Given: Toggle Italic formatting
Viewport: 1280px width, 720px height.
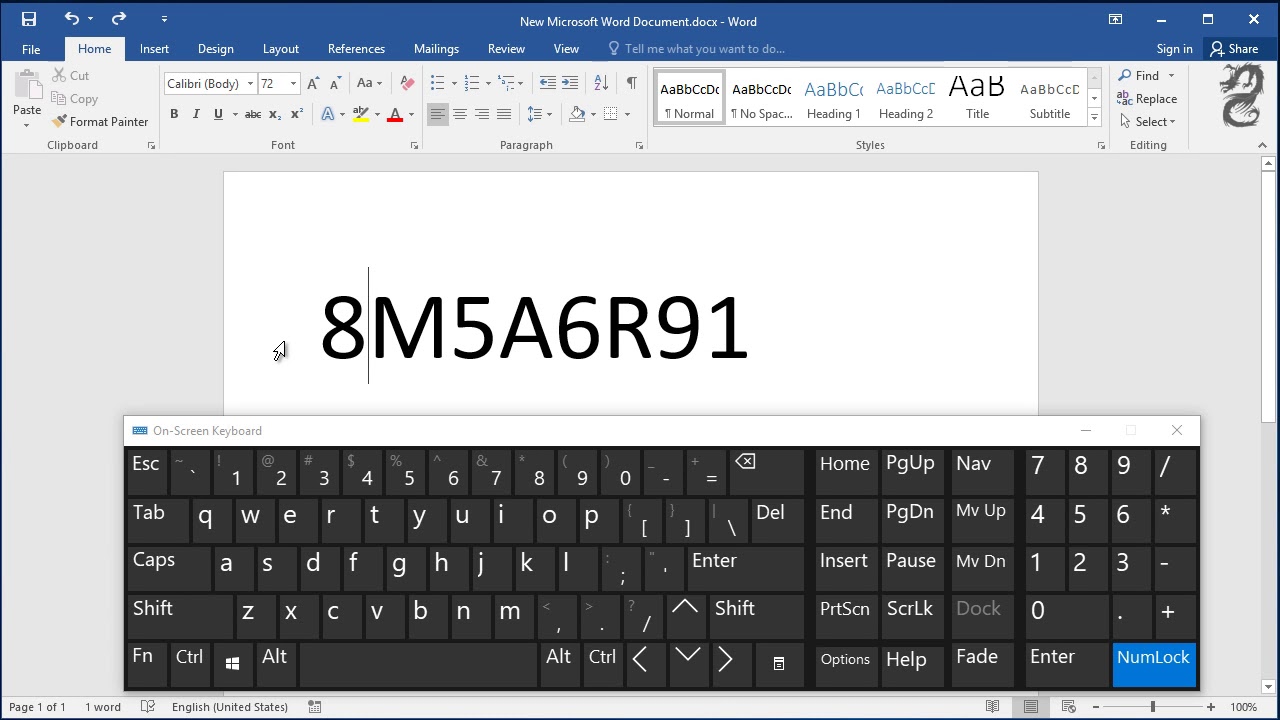Looking at the screenshot, I should tap(196, 114).
